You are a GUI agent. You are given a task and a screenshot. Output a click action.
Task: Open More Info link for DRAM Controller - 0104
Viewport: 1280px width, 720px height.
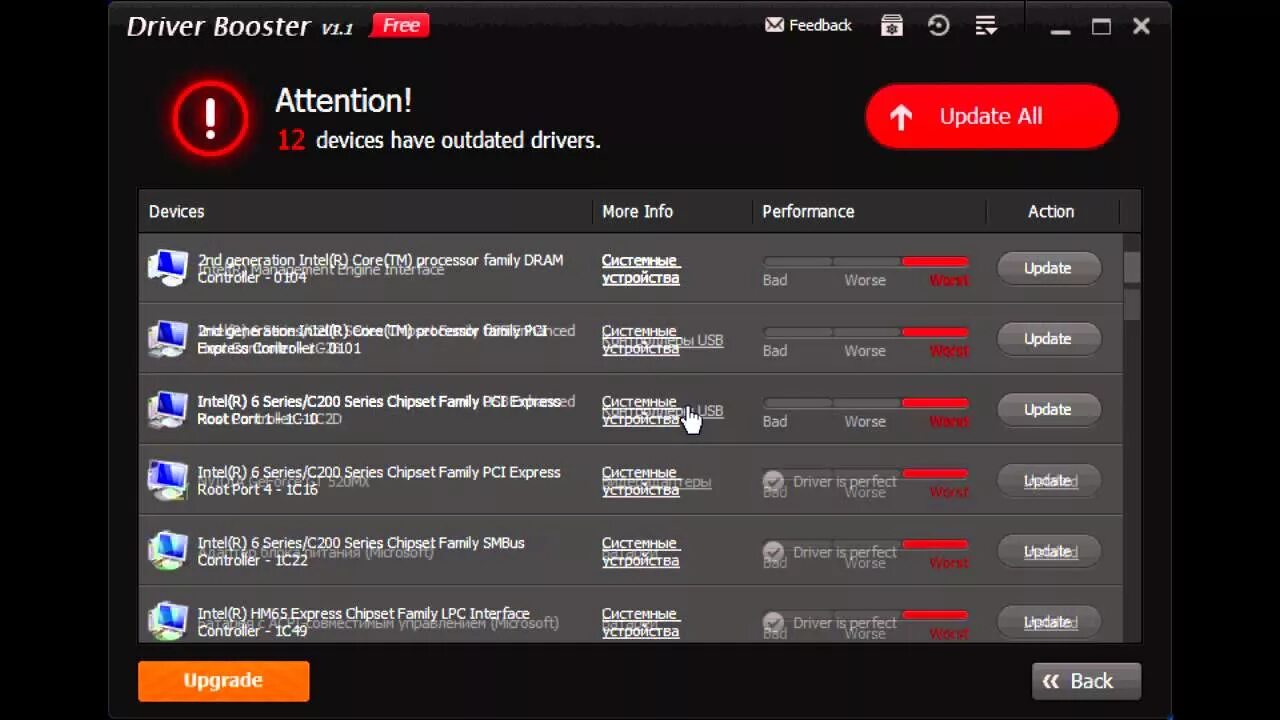pyautogui.click(x=640, y=269)
